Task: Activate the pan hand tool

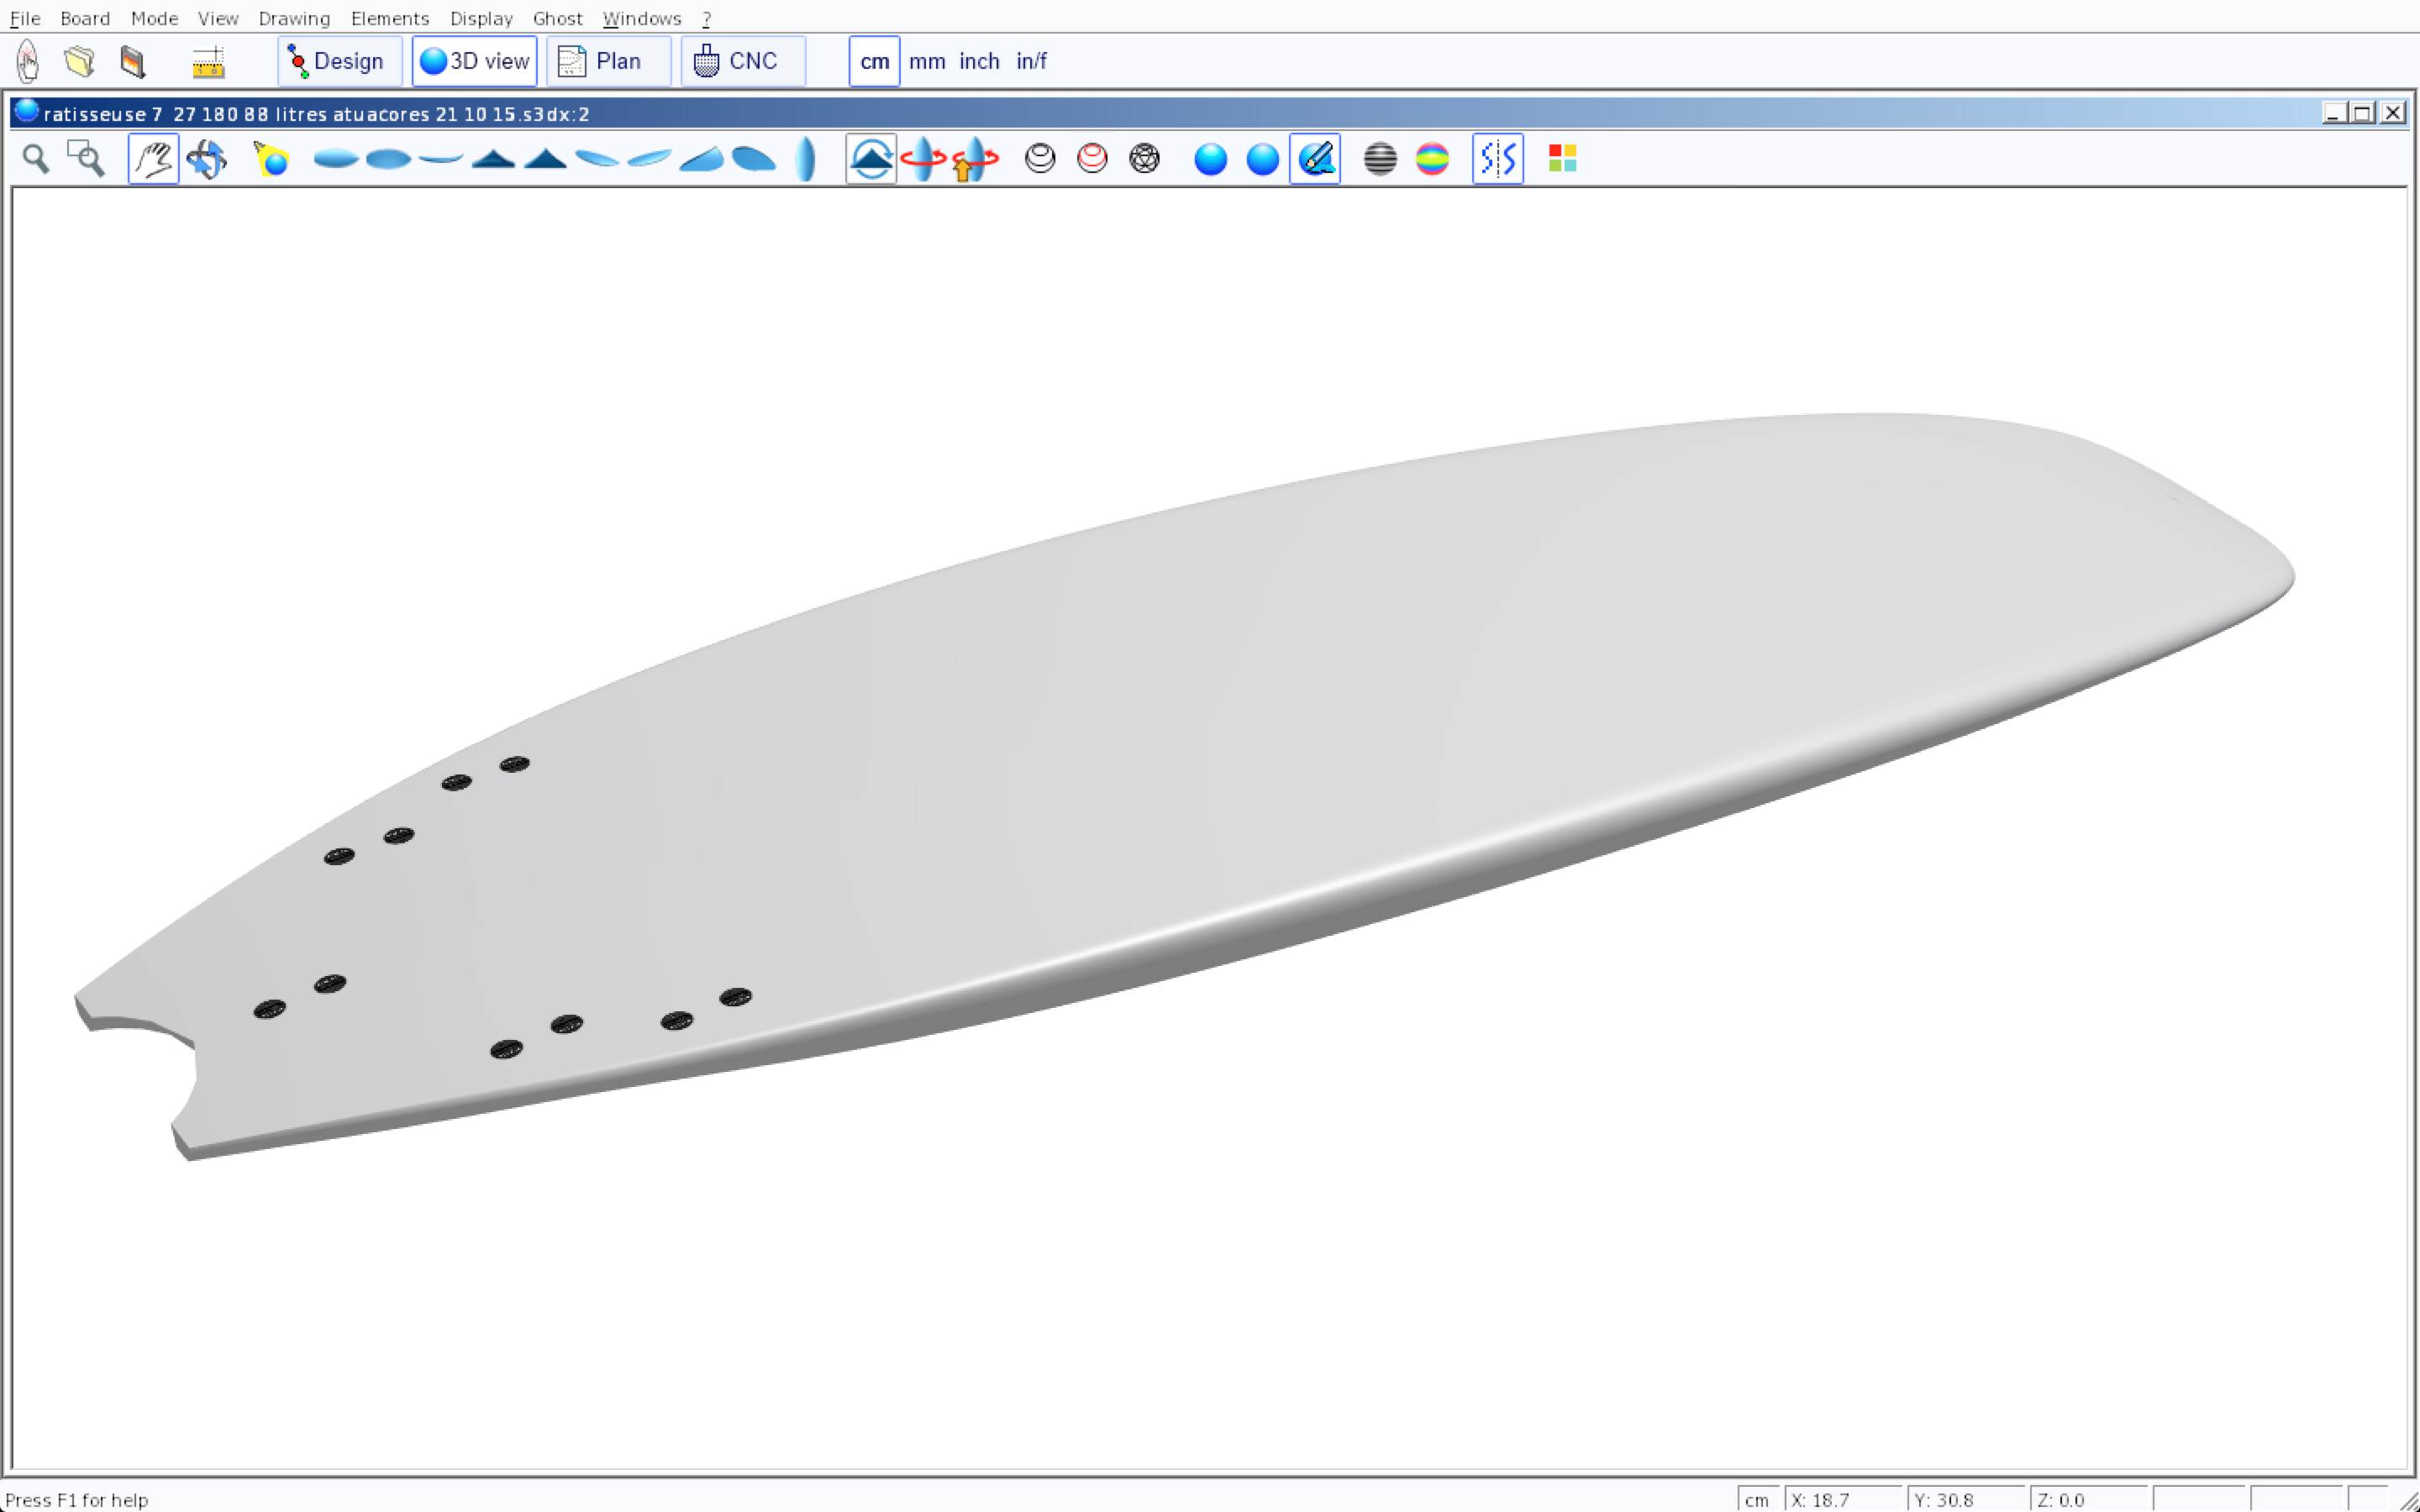Action: 153,159
